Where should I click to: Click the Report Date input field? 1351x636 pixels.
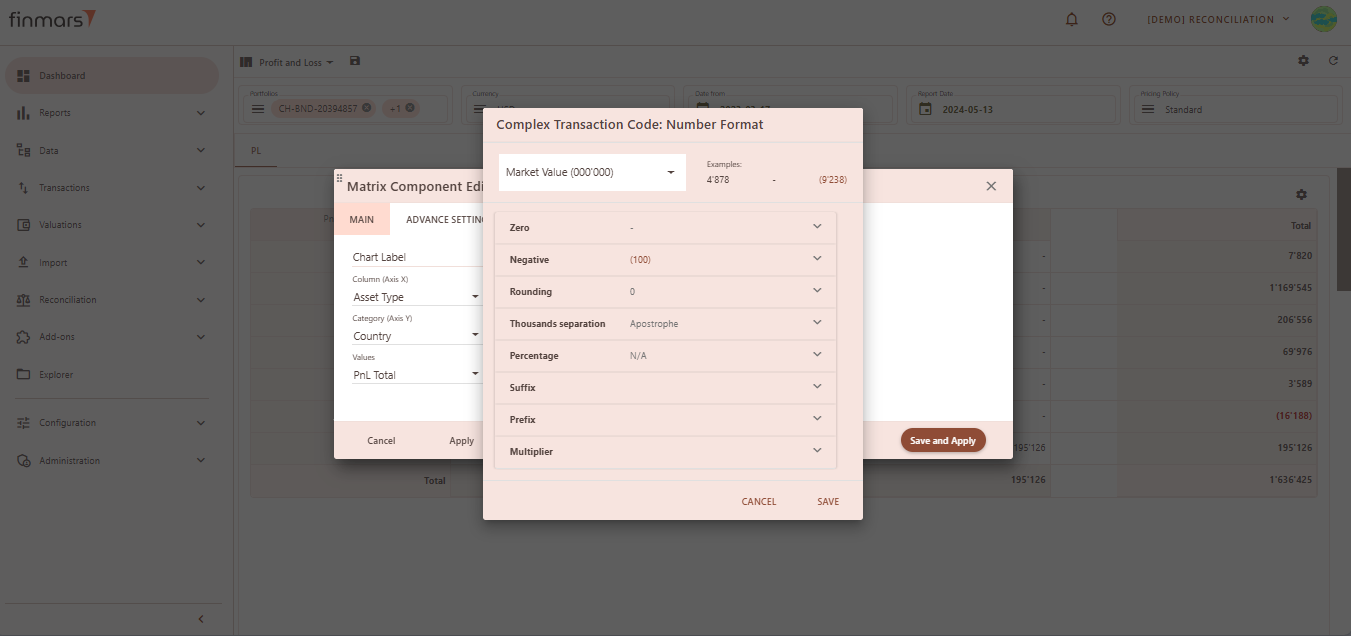pos(1020,110)
